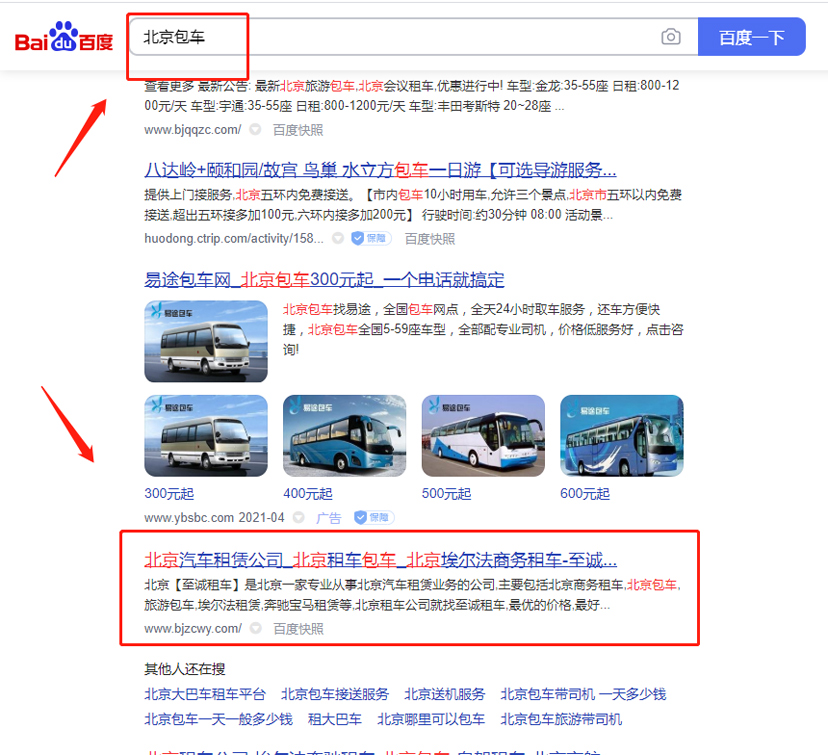Viewport: 828px width, 755px height.
Task: Click 保障 badge on ctrip result
Action: tap(371, 239)
